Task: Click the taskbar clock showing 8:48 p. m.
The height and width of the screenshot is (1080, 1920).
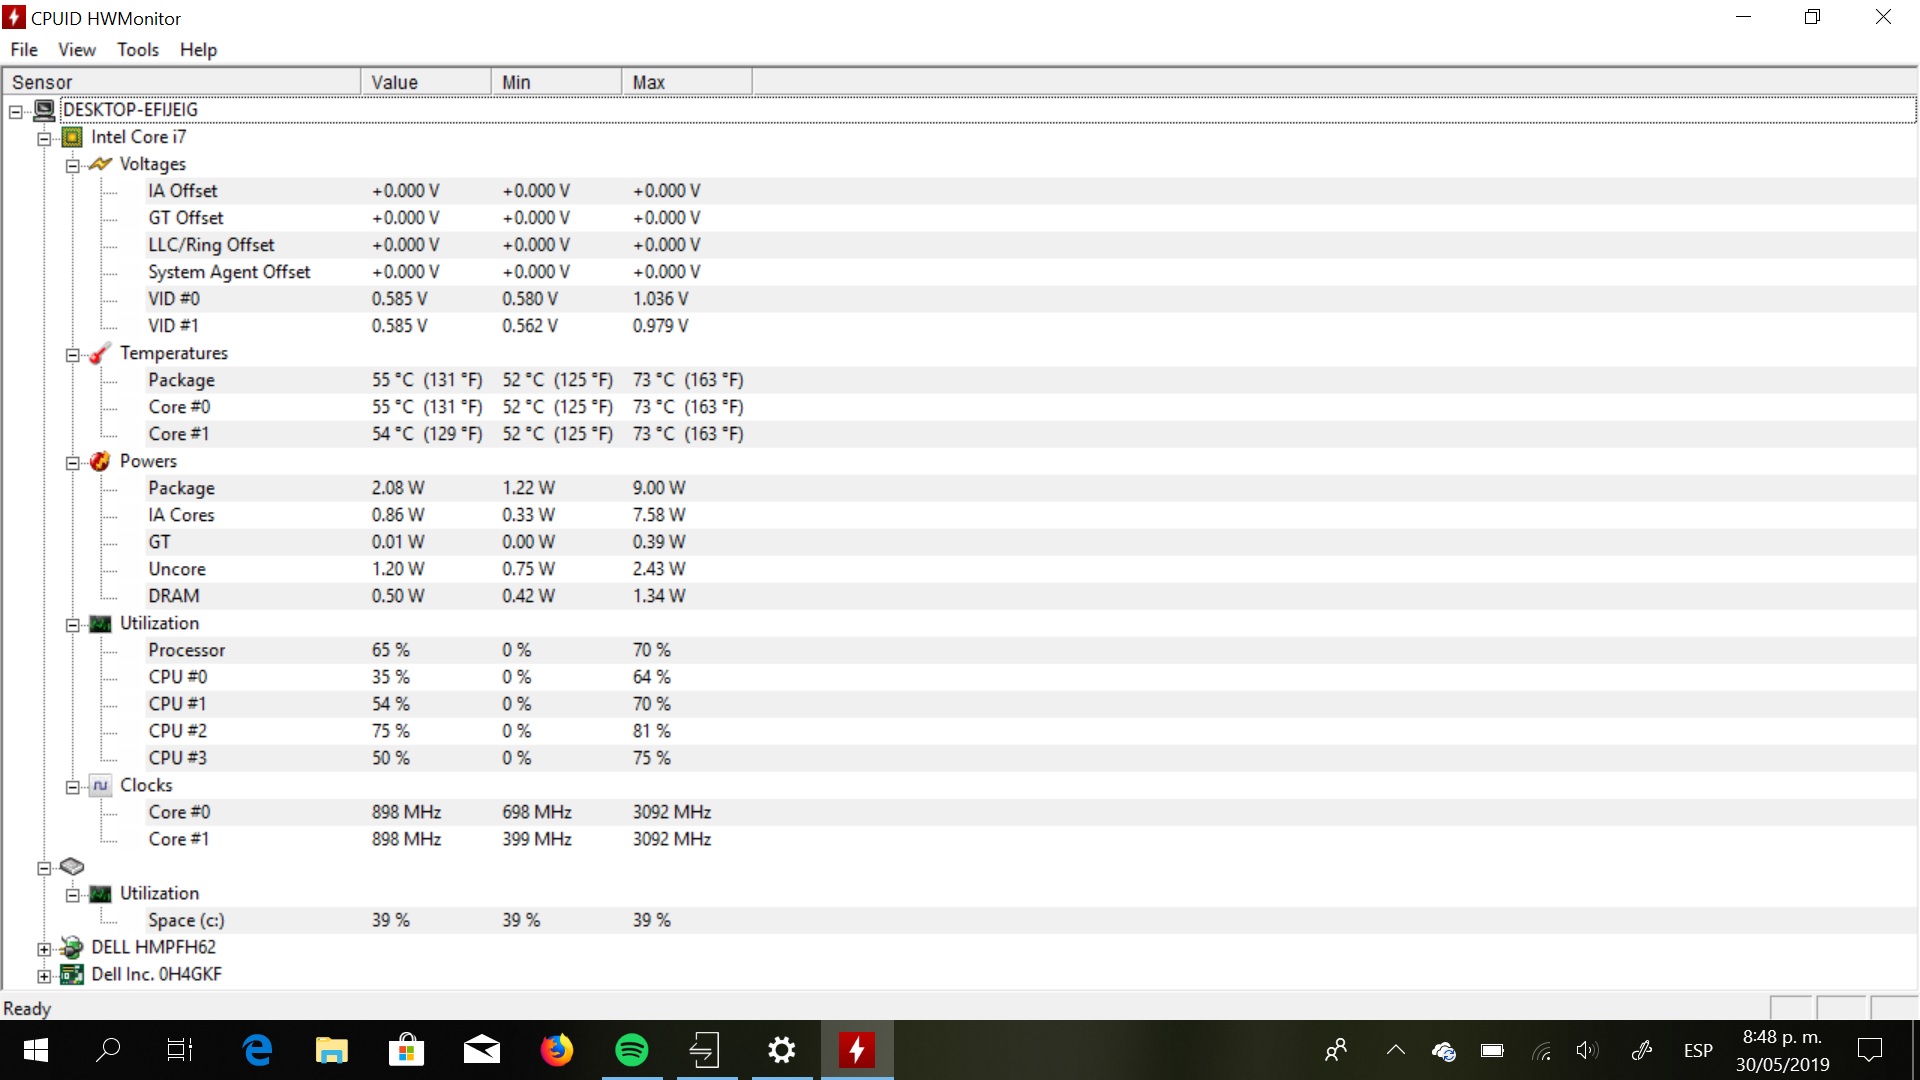Action: 1782,1050
